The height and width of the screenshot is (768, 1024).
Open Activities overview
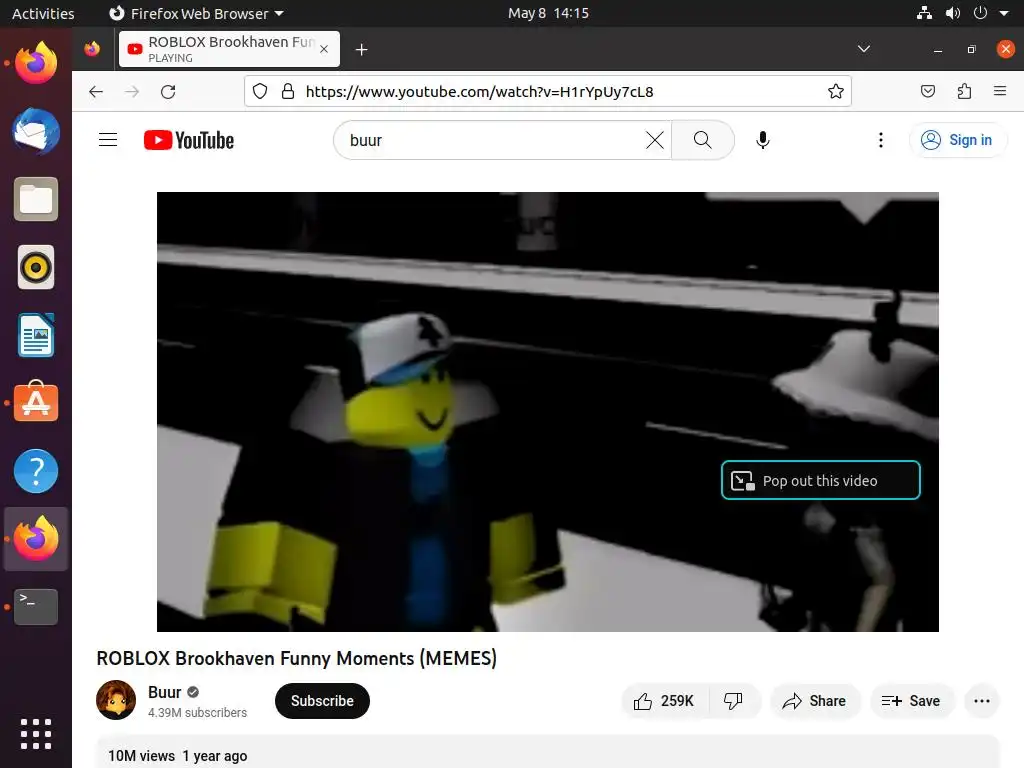(x=43, y=13)
